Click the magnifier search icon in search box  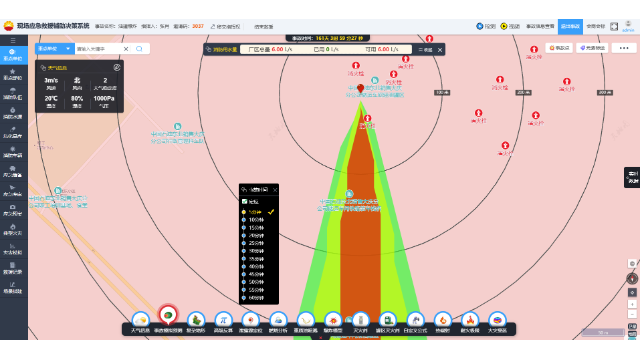tap(139, 49)
